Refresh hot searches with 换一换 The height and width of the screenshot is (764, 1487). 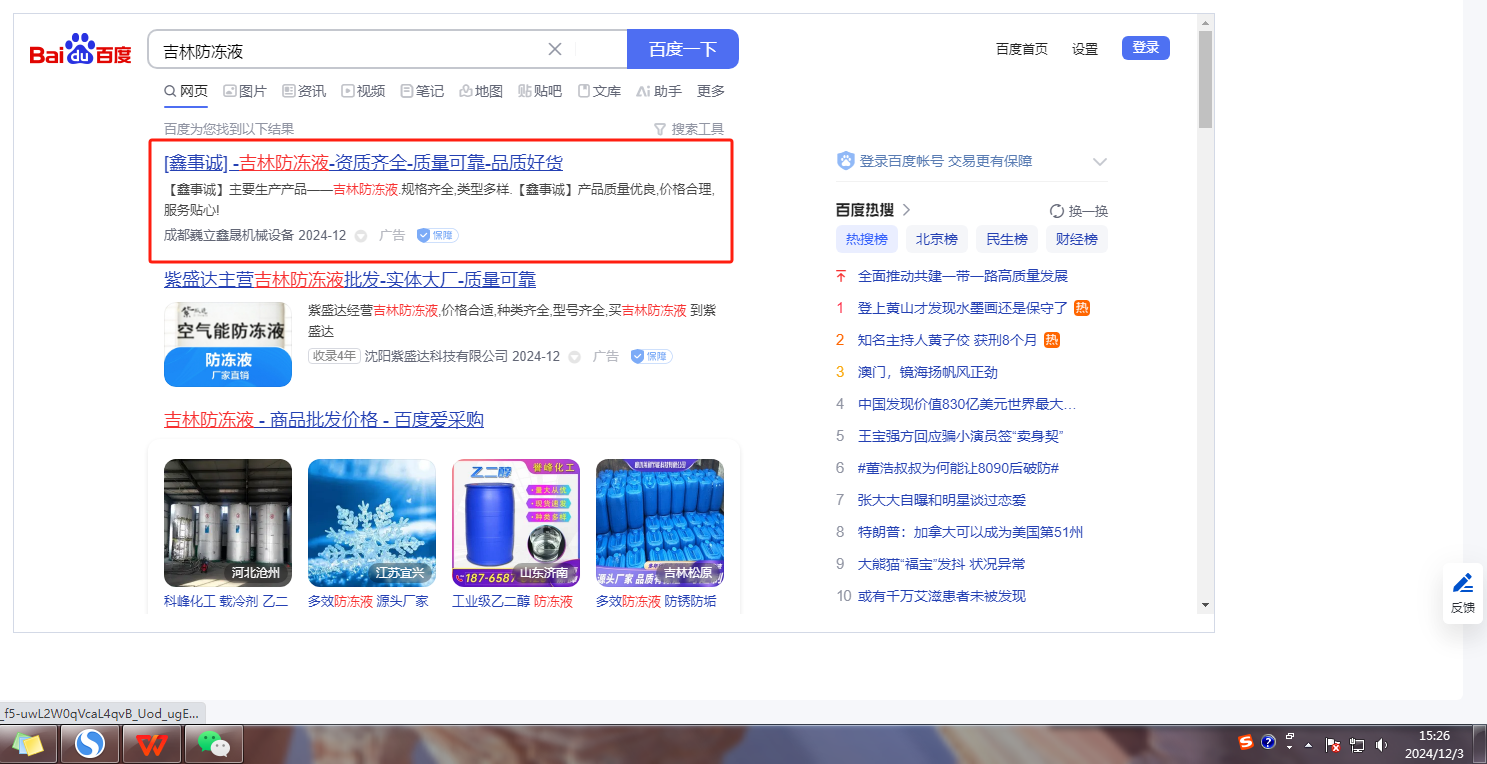(1079, 211)
